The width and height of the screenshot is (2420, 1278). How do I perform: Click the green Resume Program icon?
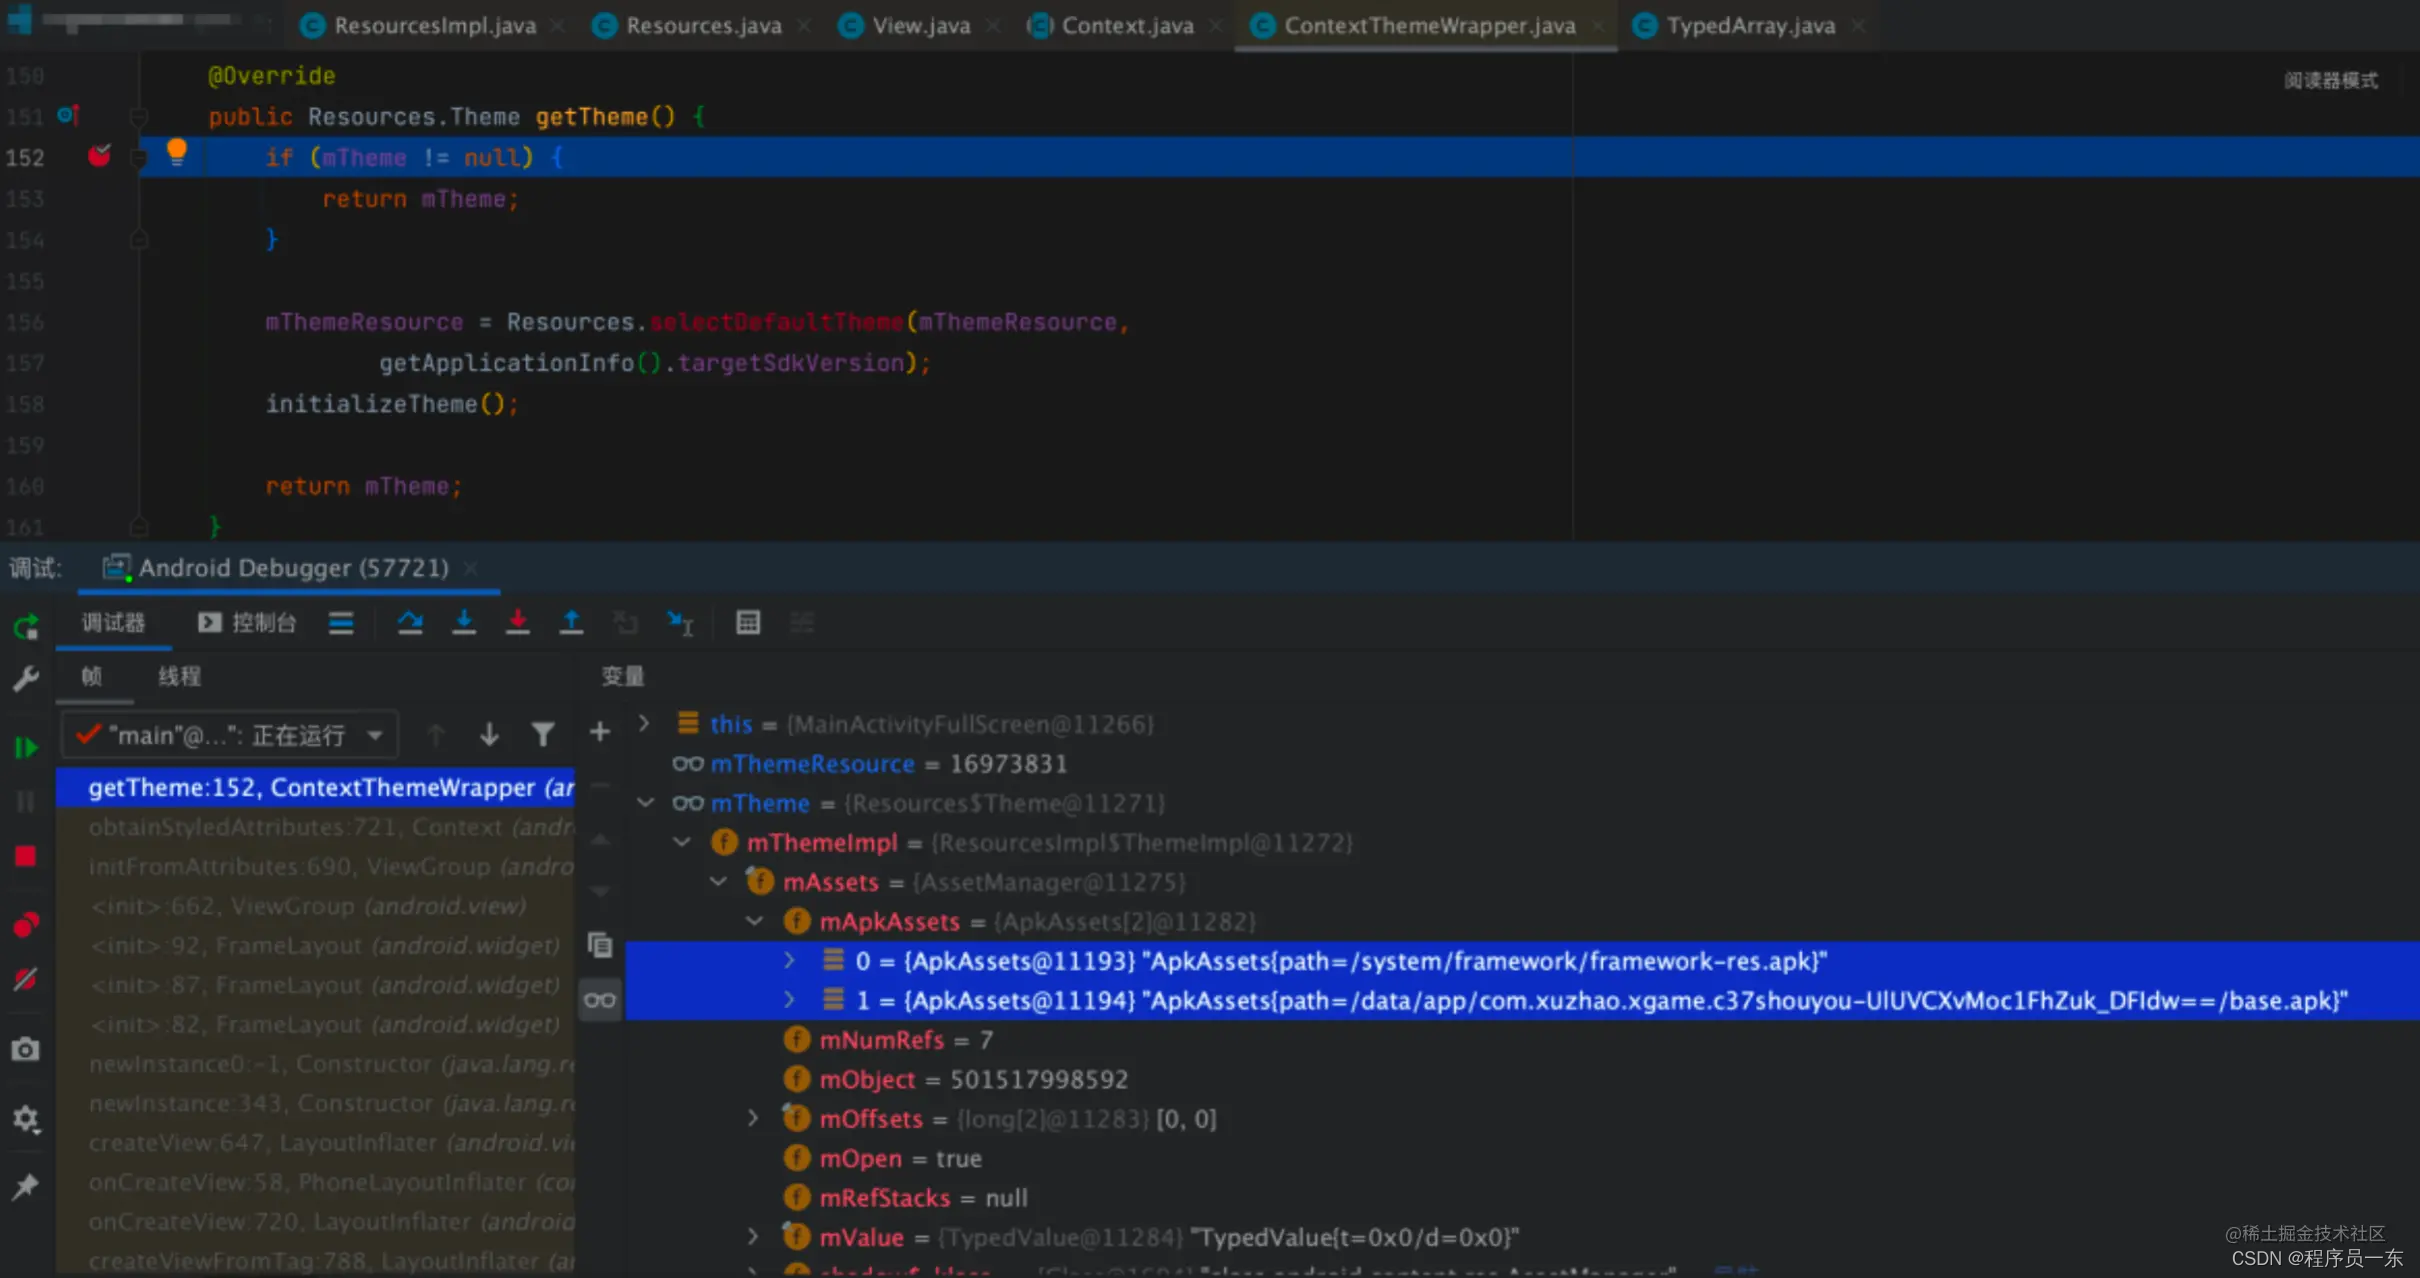tap(26, 748)
